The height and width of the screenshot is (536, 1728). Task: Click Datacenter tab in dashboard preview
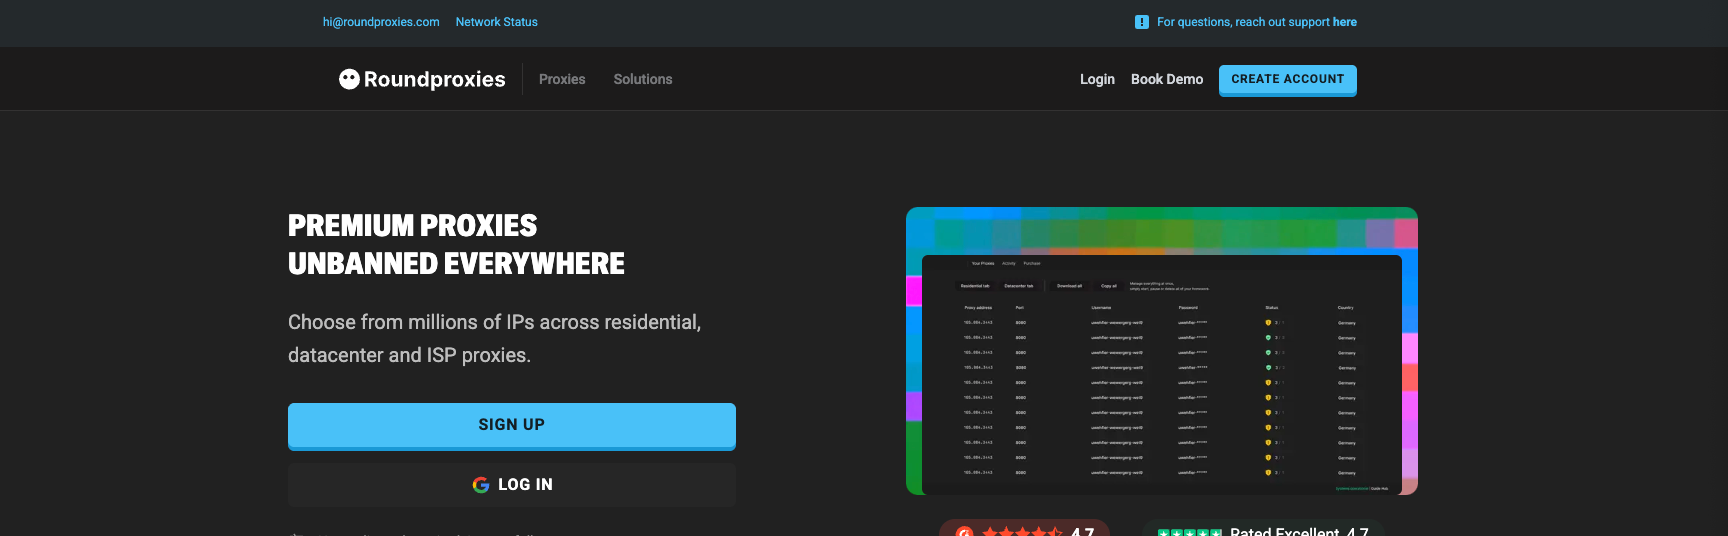(1019, 286)
